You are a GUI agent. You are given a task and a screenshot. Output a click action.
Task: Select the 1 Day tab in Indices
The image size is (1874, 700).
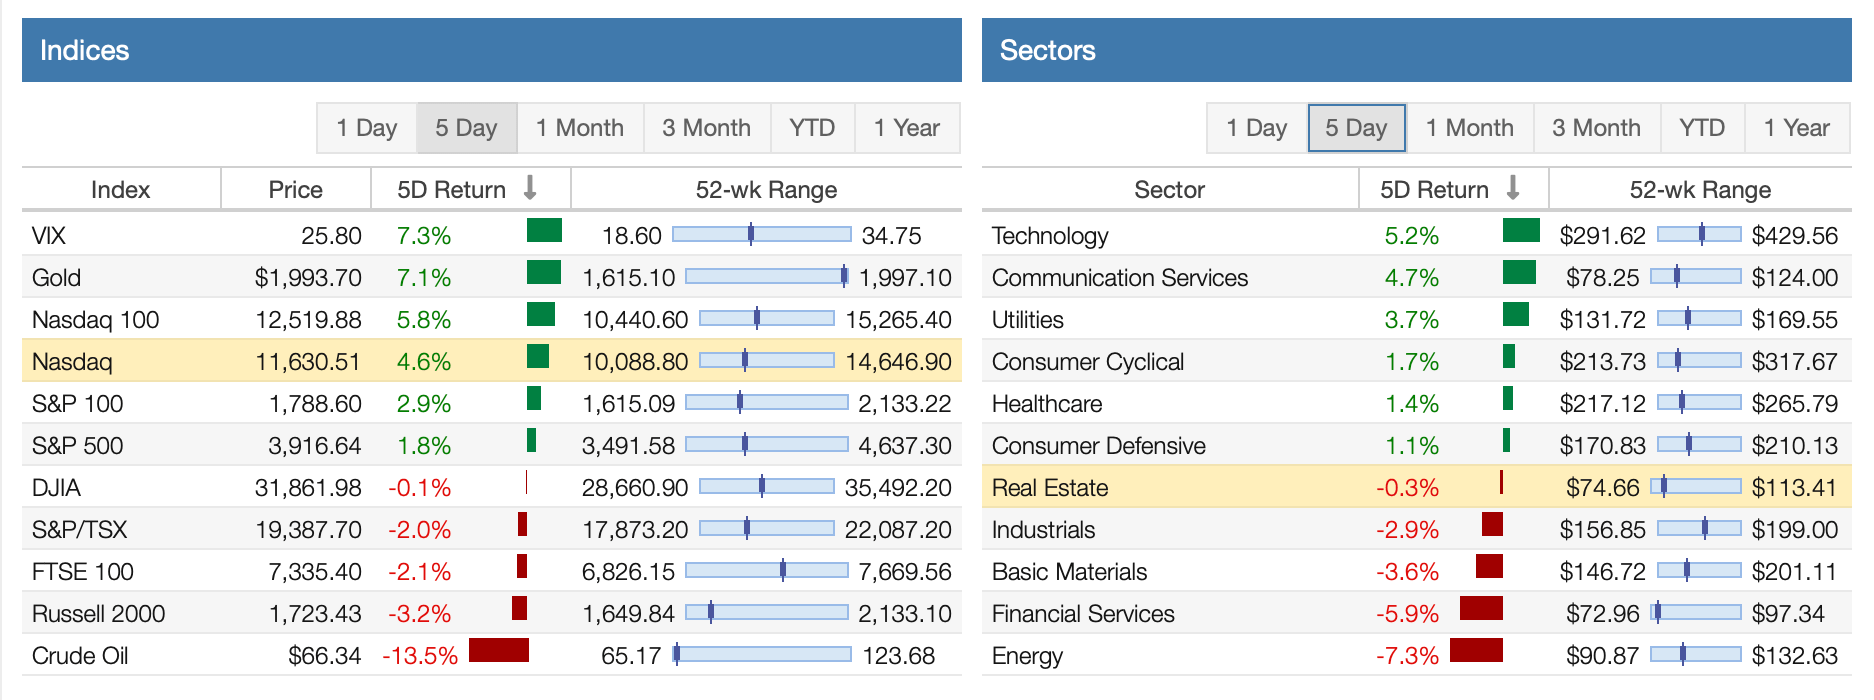(x=367, y=128)
